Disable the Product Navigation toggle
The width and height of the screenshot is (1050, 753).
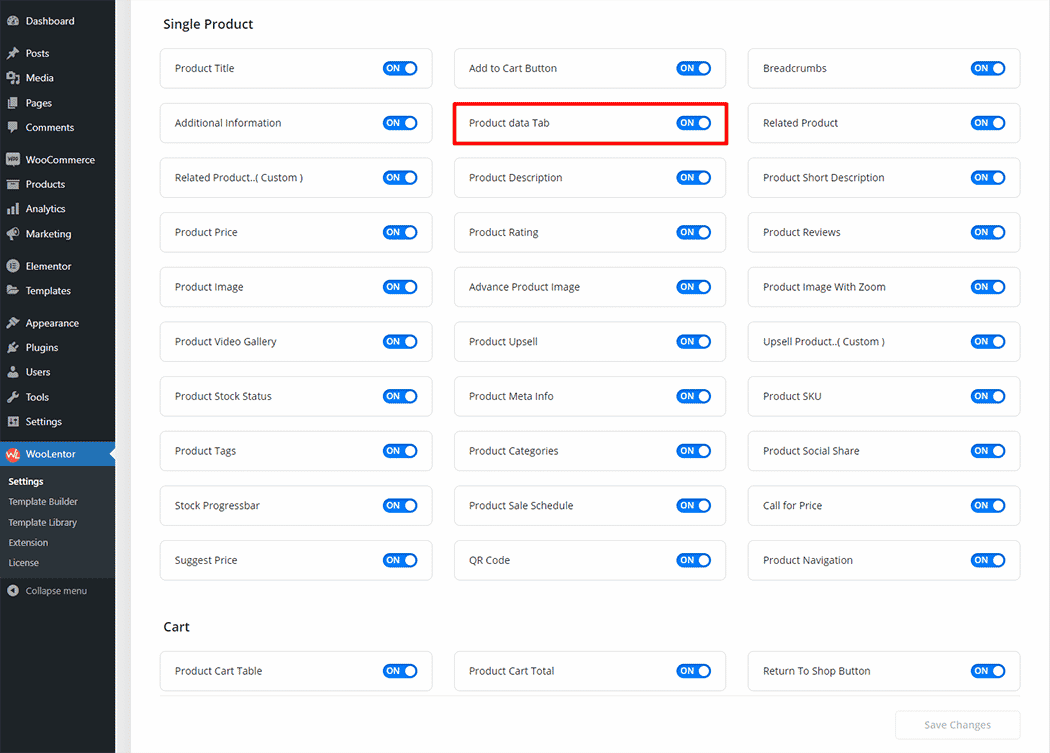(x=987, y=560)
